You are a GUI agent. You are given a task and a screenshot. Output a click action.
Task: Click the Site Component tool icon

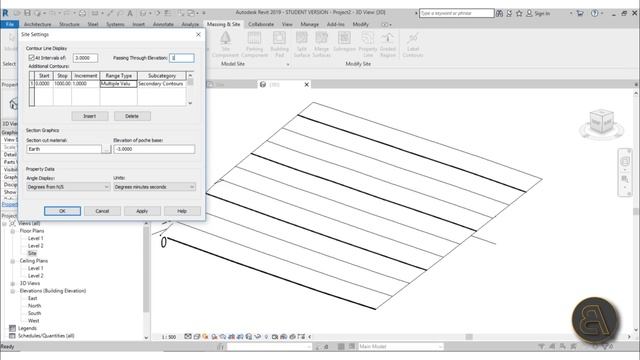click(x=225, y=38)
